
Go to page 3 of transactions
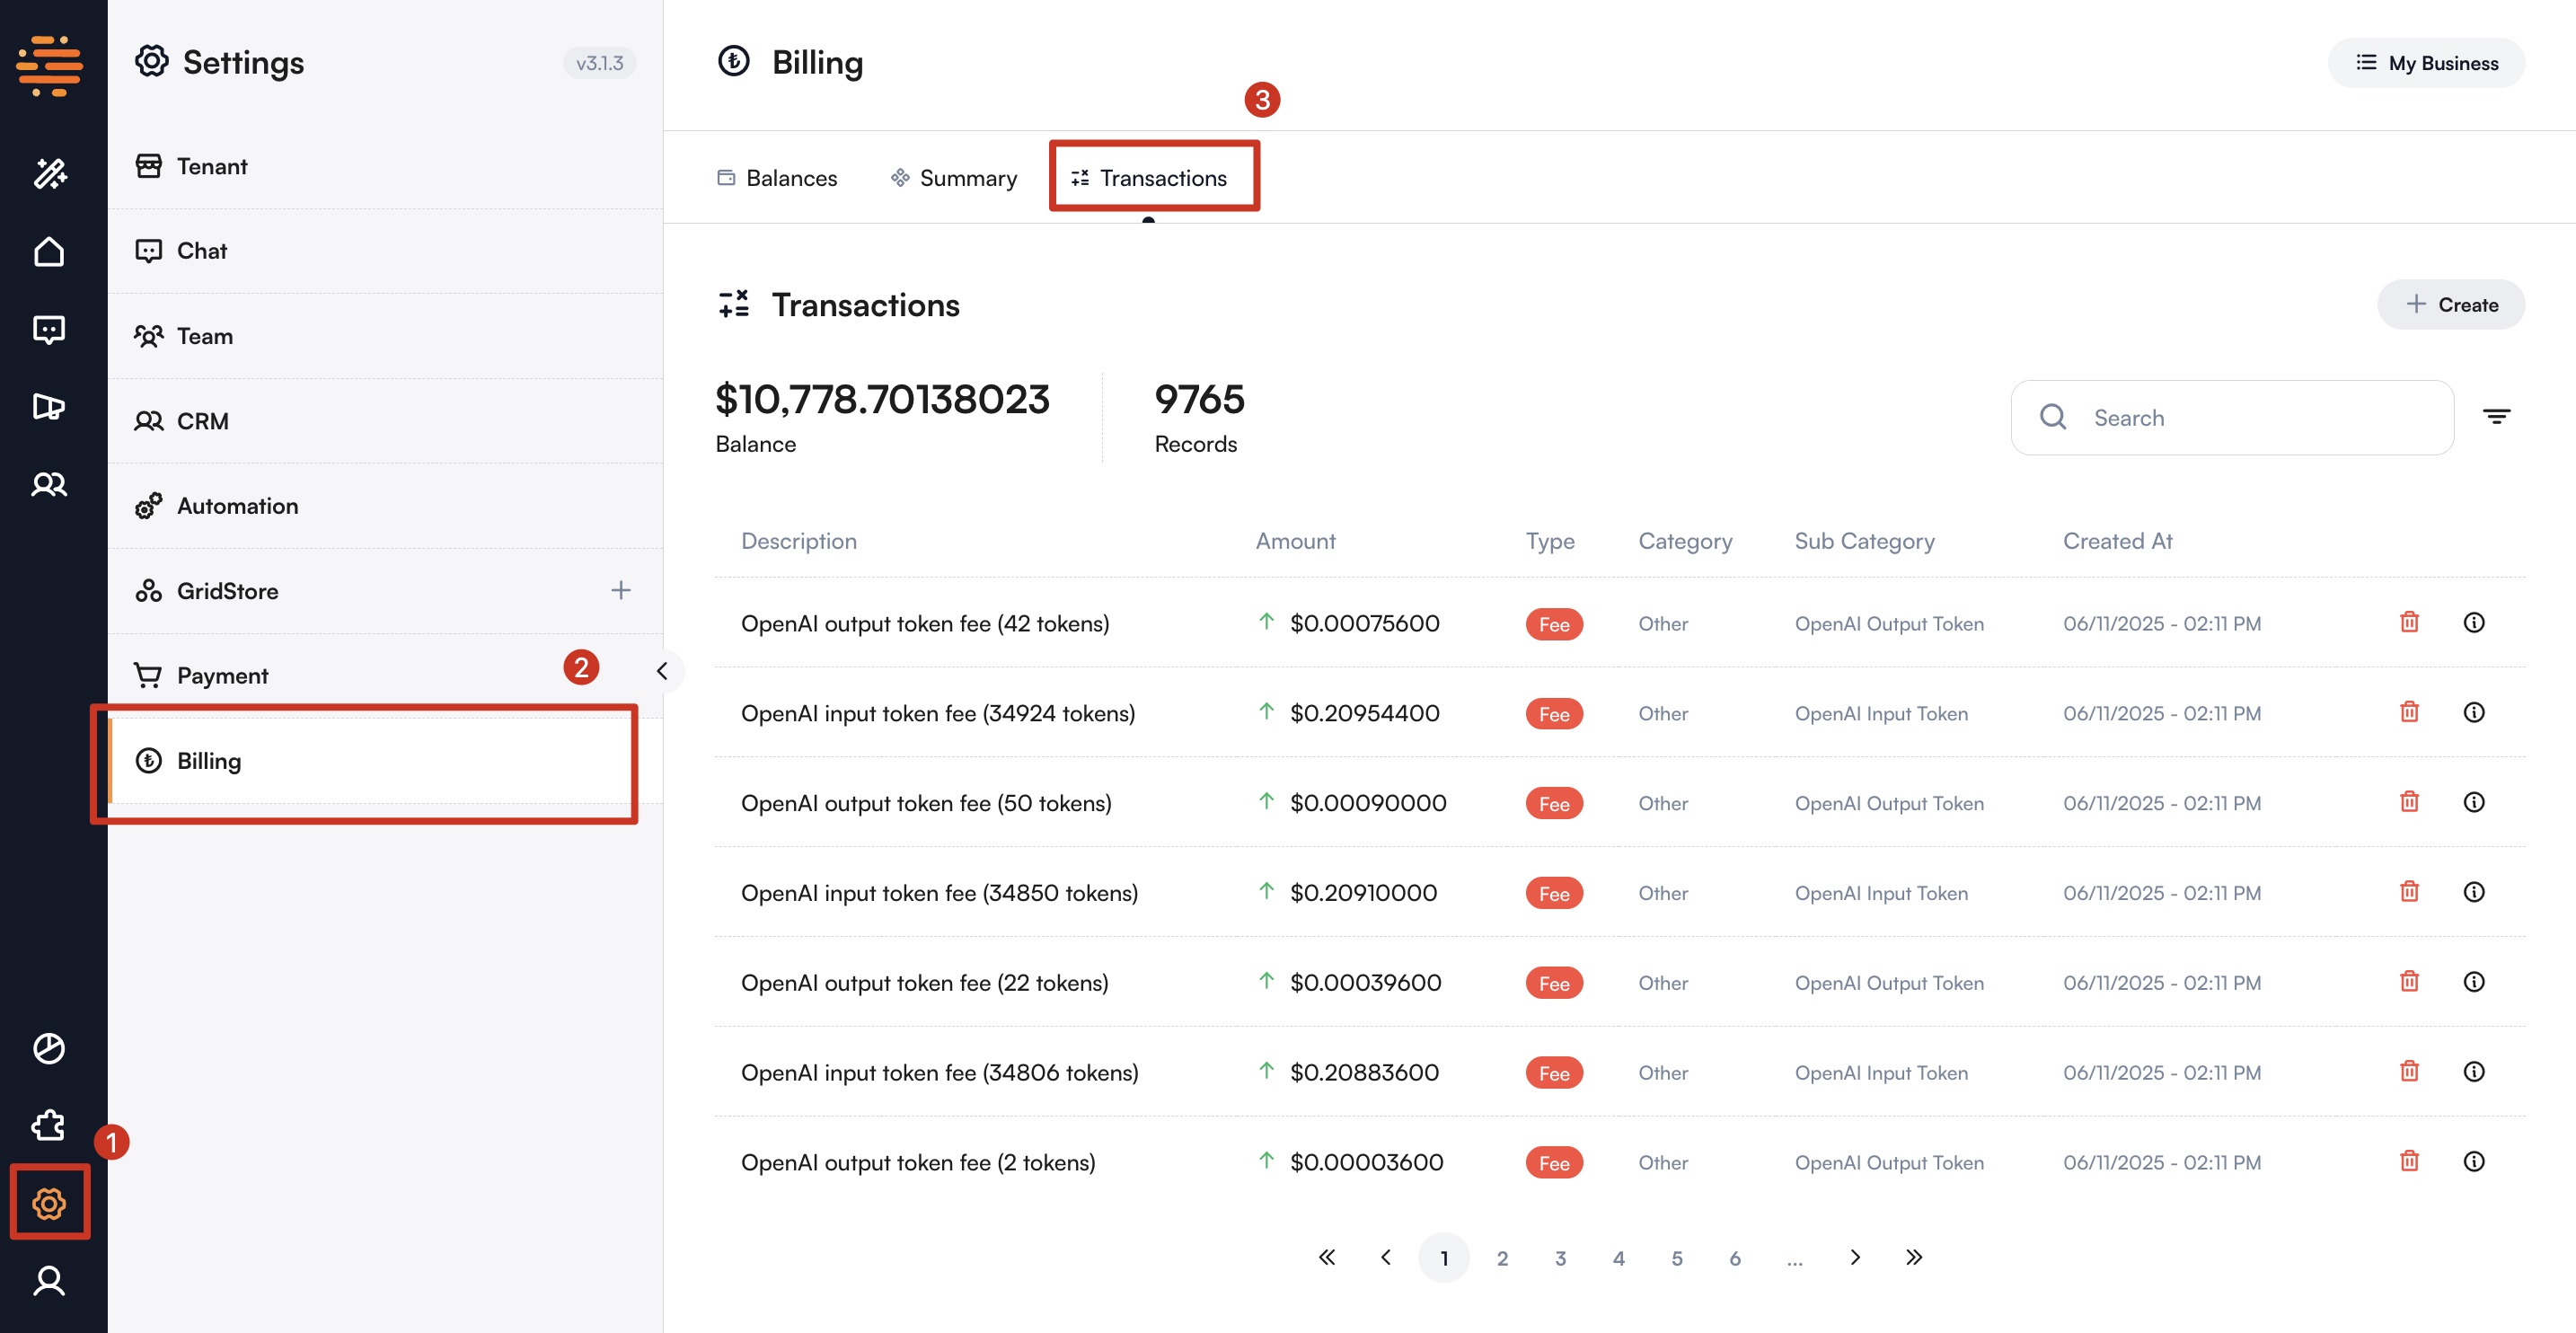point(1560,1258)
